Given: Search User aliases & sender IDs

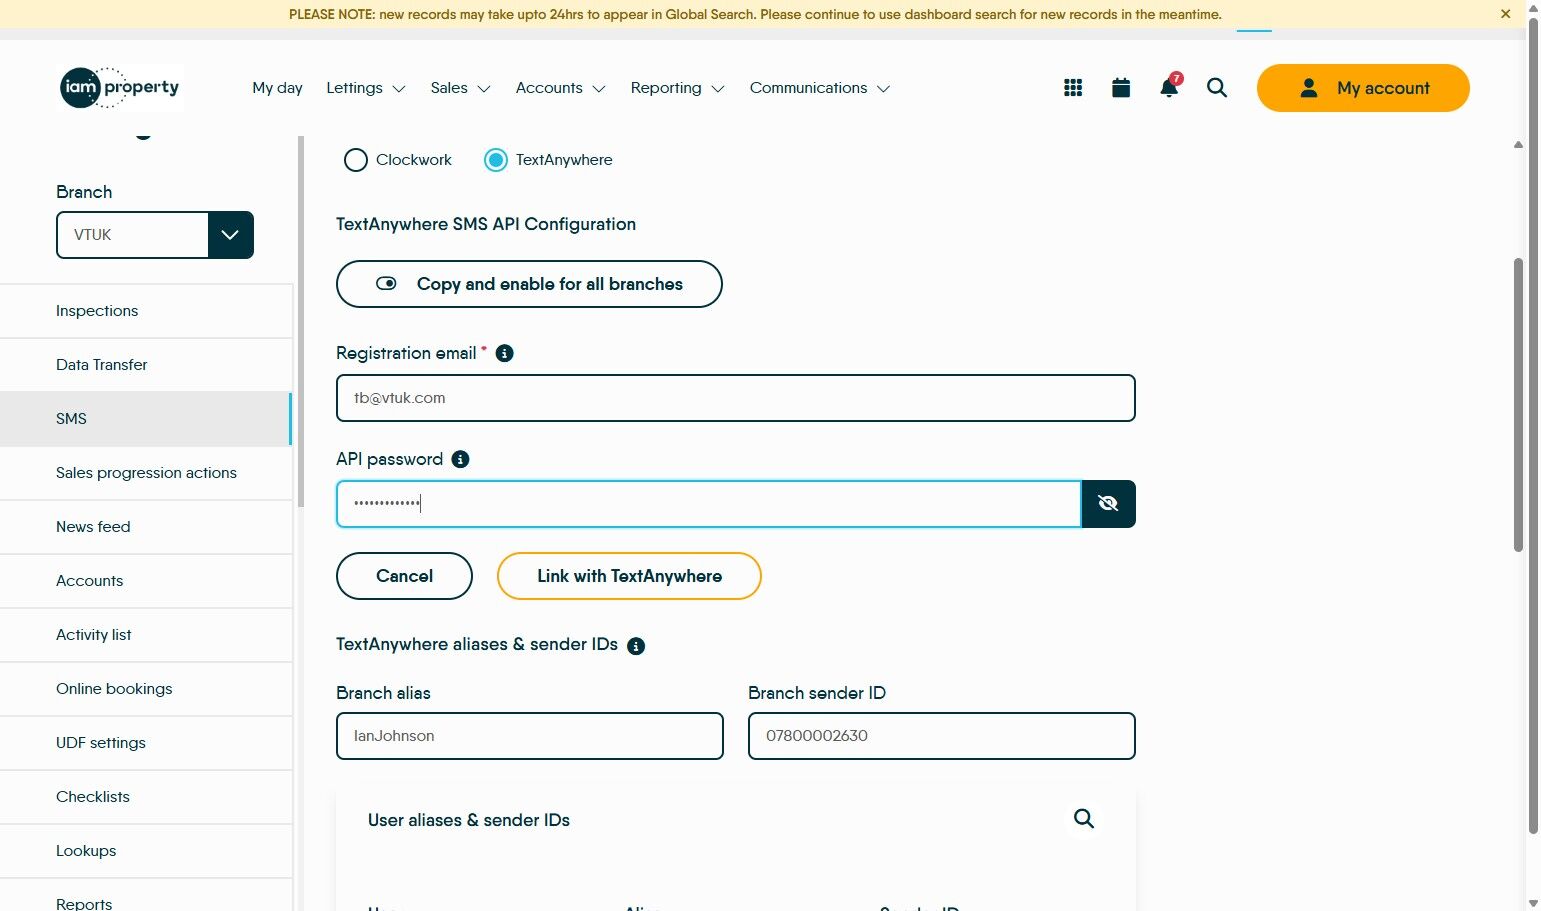Looking at the screenshot, I should coord(1084,819).
